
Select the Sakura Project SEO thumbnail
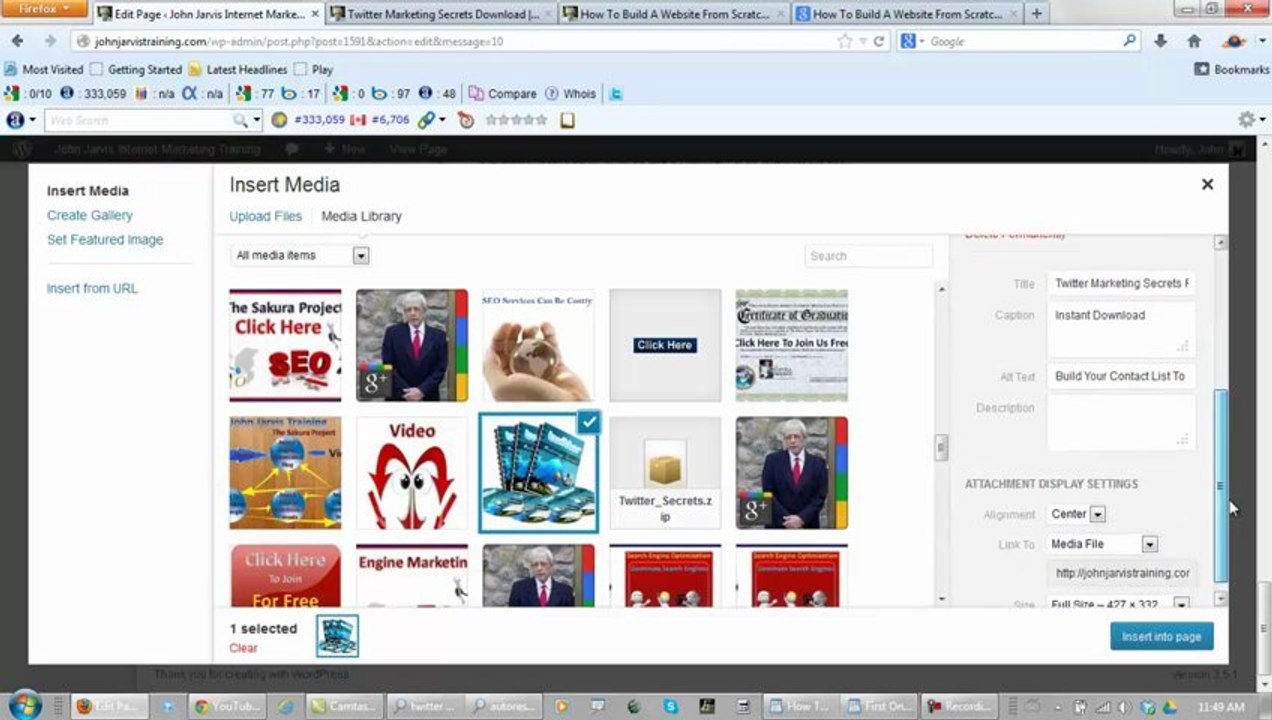(285, 345)
